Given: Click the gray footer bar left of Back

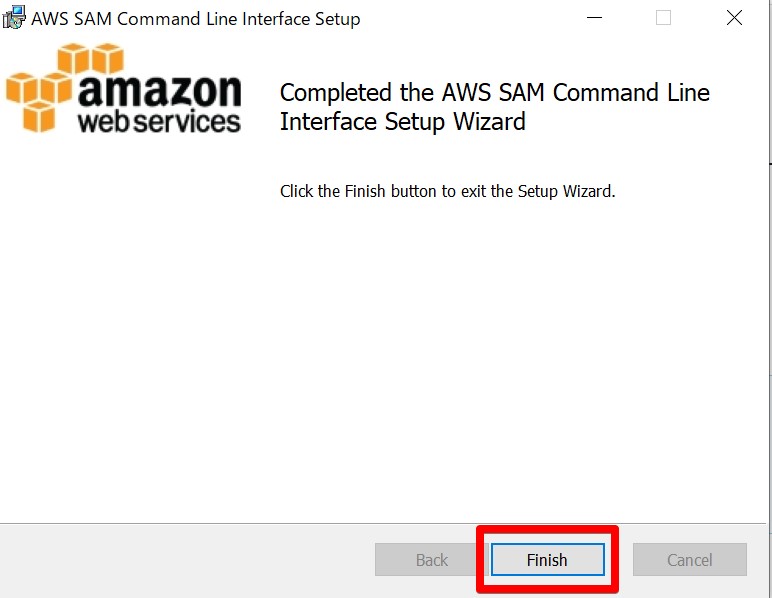Looking at the screenshot, I should [x=187, y=560].
